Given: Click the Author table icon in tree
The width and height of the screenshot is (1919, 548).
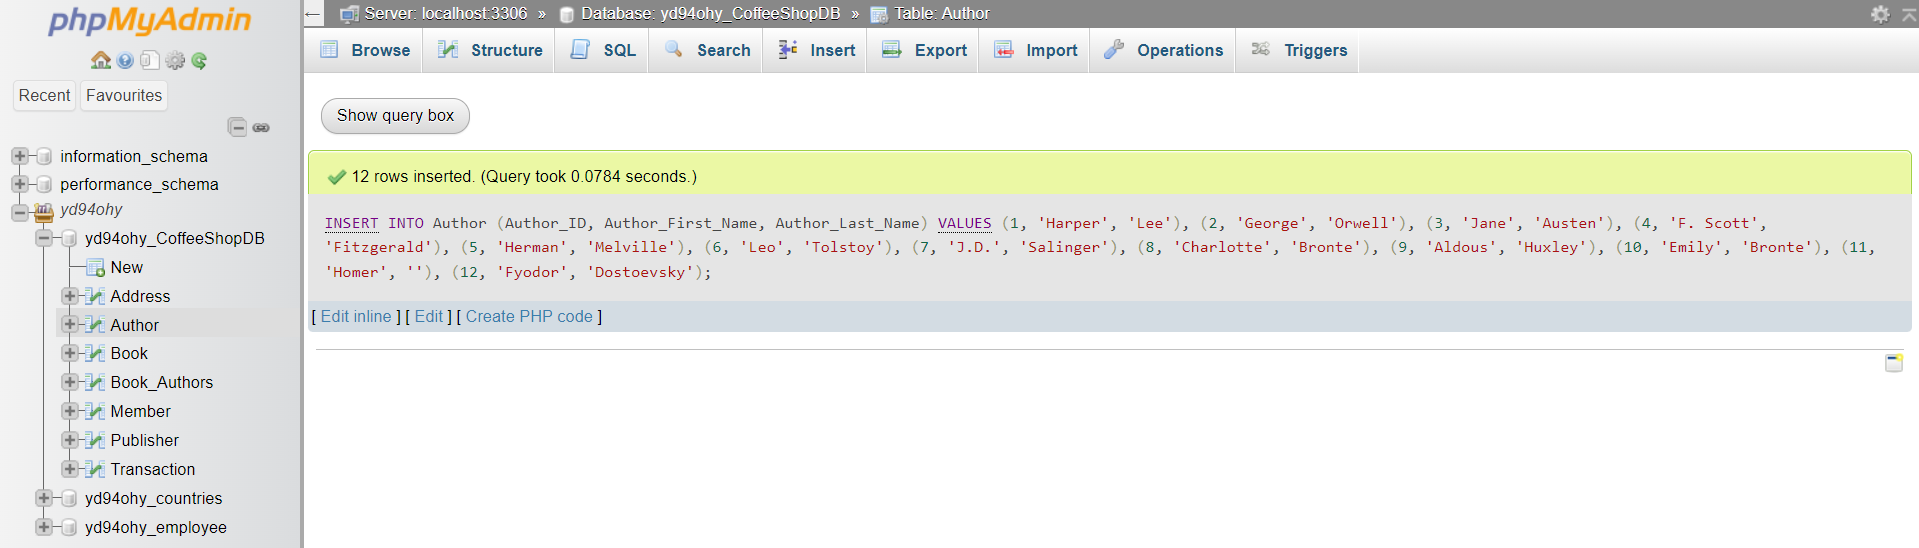Looking at the screenshot, I should pos(96,325).
